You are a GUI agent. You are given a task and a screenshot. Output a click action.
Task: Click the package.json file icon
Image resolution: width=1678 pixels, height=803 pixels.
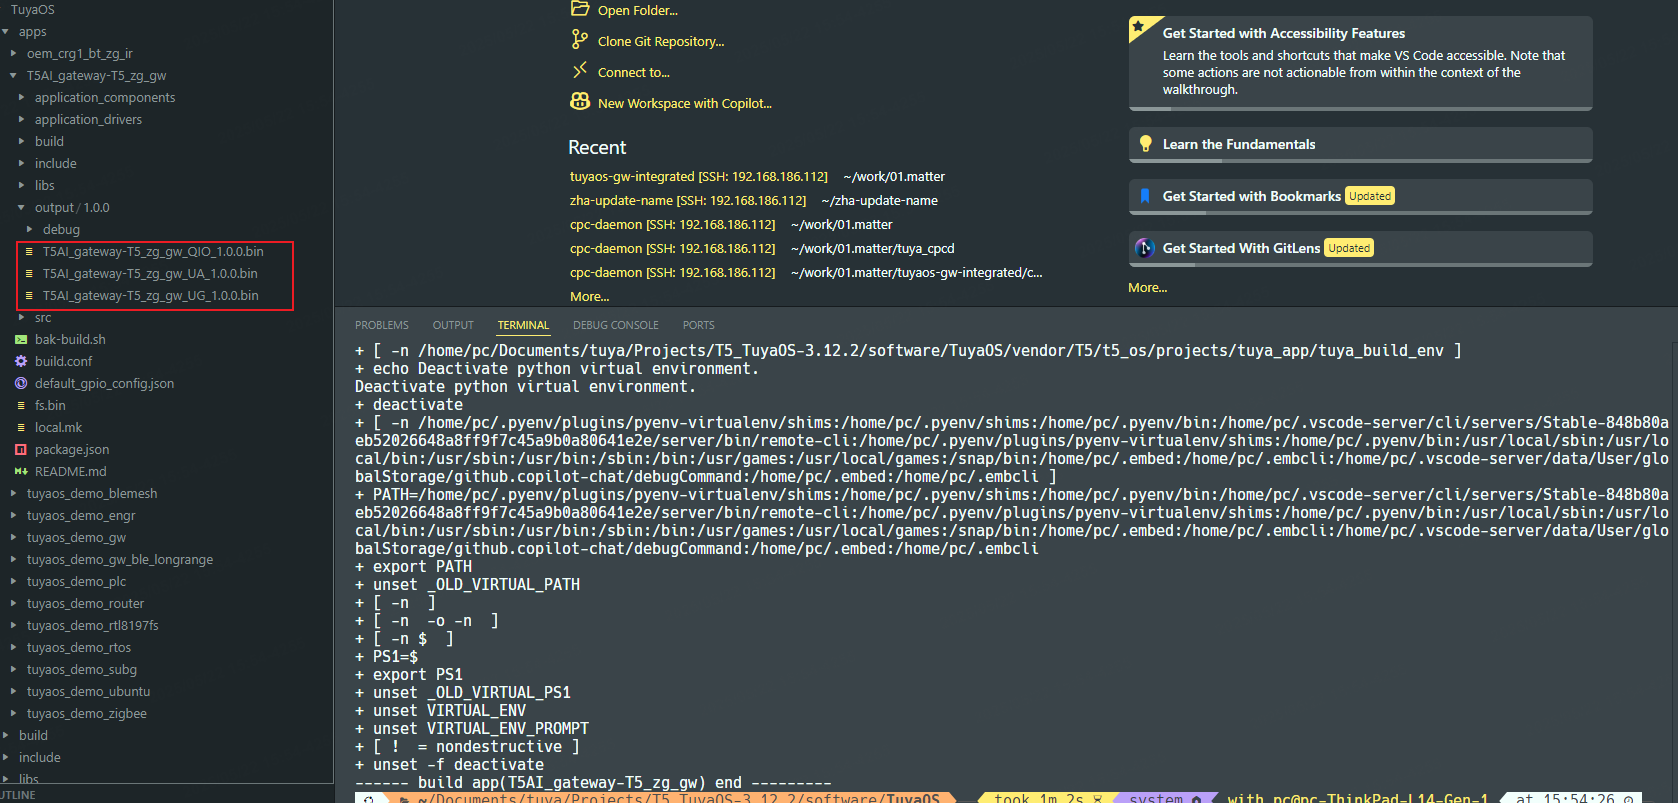21,450
